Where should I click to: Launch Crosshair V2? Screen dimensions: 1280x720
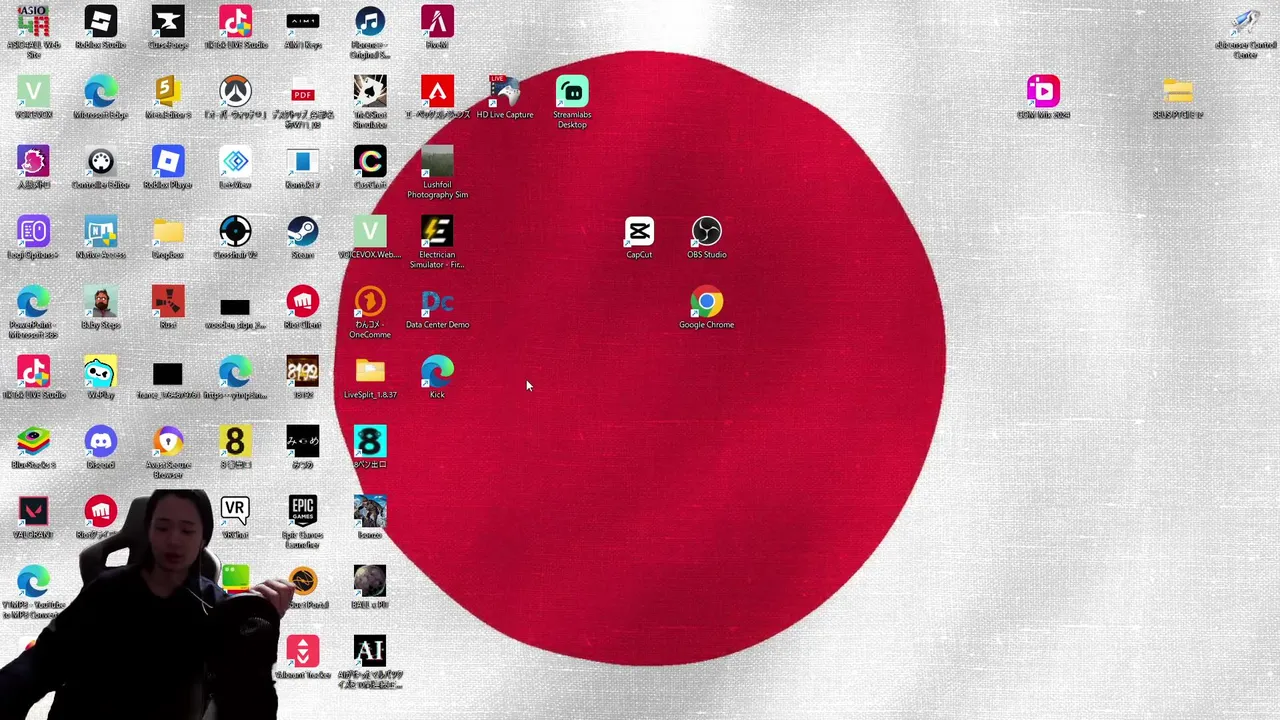235,232
